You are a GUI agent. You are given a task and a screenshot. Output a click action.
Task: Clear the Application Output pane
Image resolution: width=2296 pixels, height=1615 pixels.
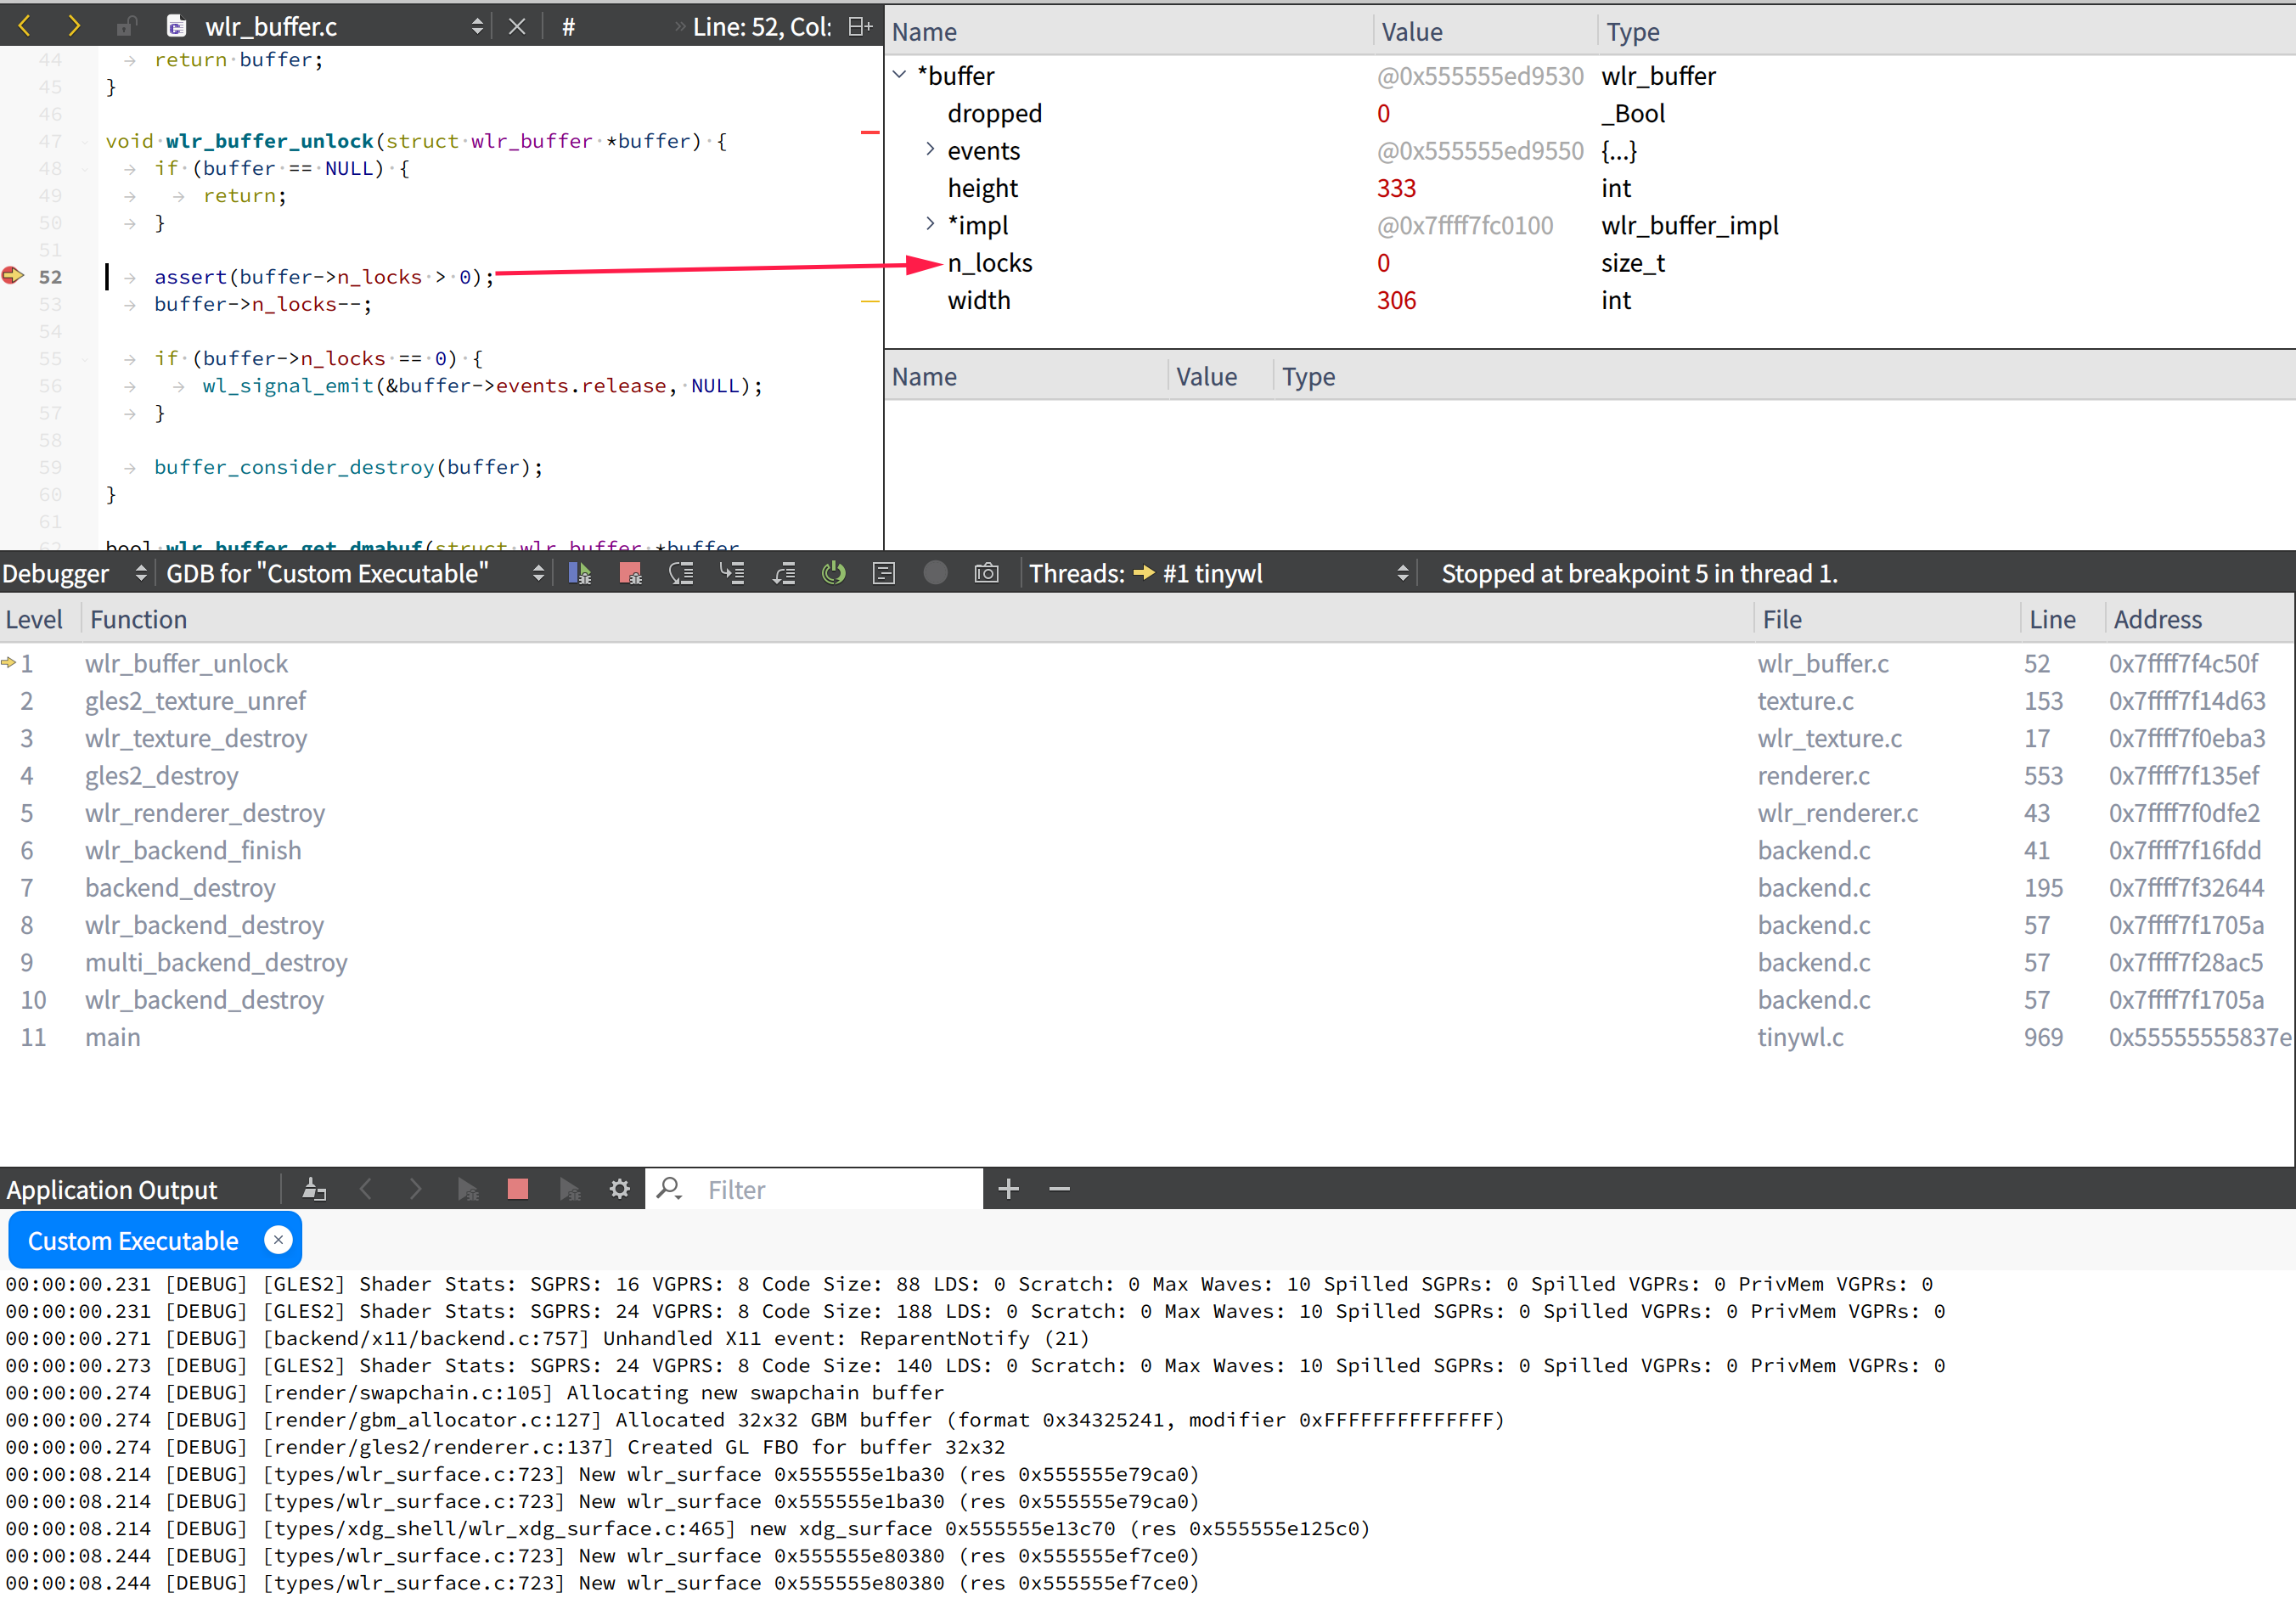[315, 1189]
